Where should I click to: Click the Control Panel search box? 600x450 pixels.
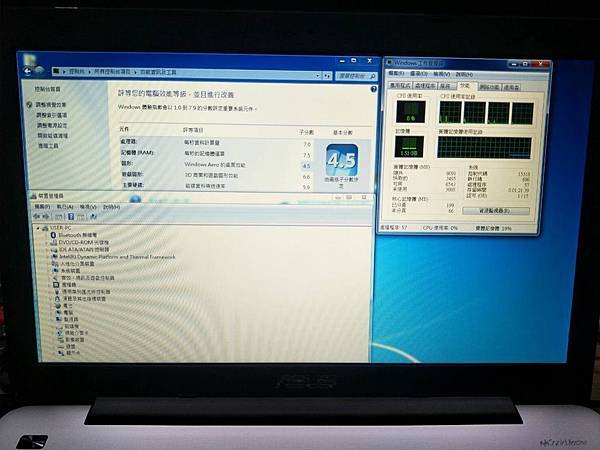coord(356,76)
